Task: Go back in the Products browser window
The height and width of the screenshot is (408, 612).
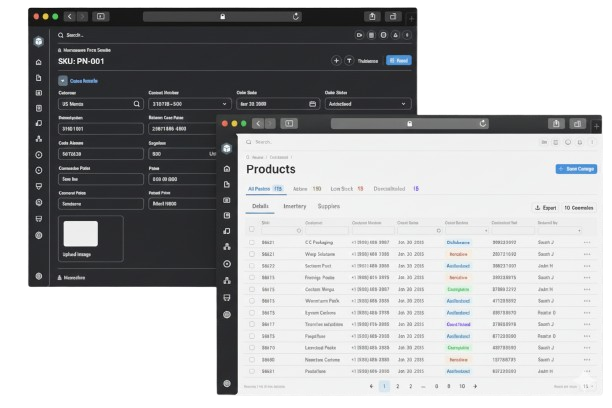Action: pos(258,123)
